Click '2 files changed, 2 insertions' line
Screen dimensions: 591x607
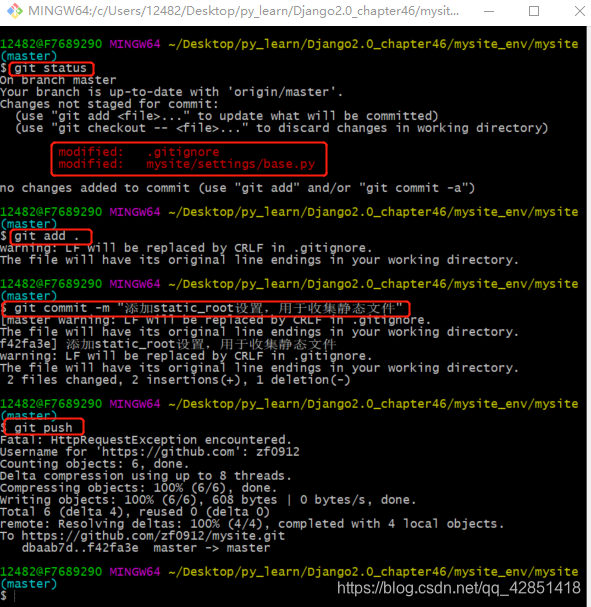pos(178,380)
